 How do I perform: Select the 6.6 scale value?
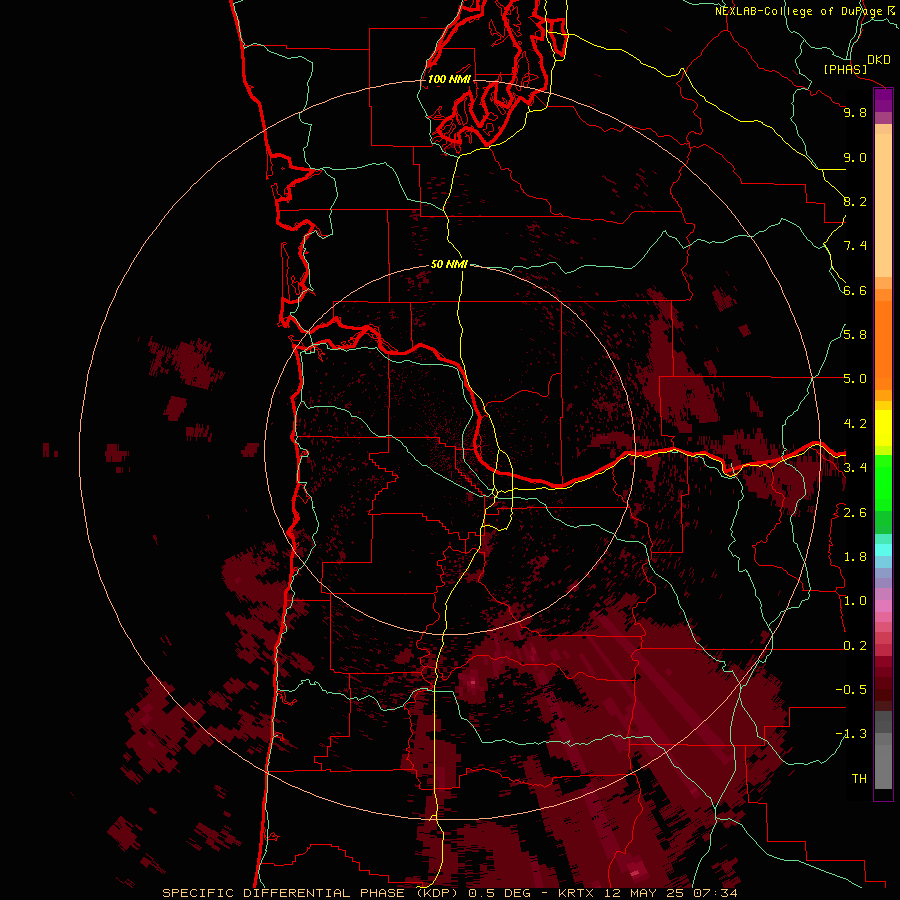coord(855,290)
